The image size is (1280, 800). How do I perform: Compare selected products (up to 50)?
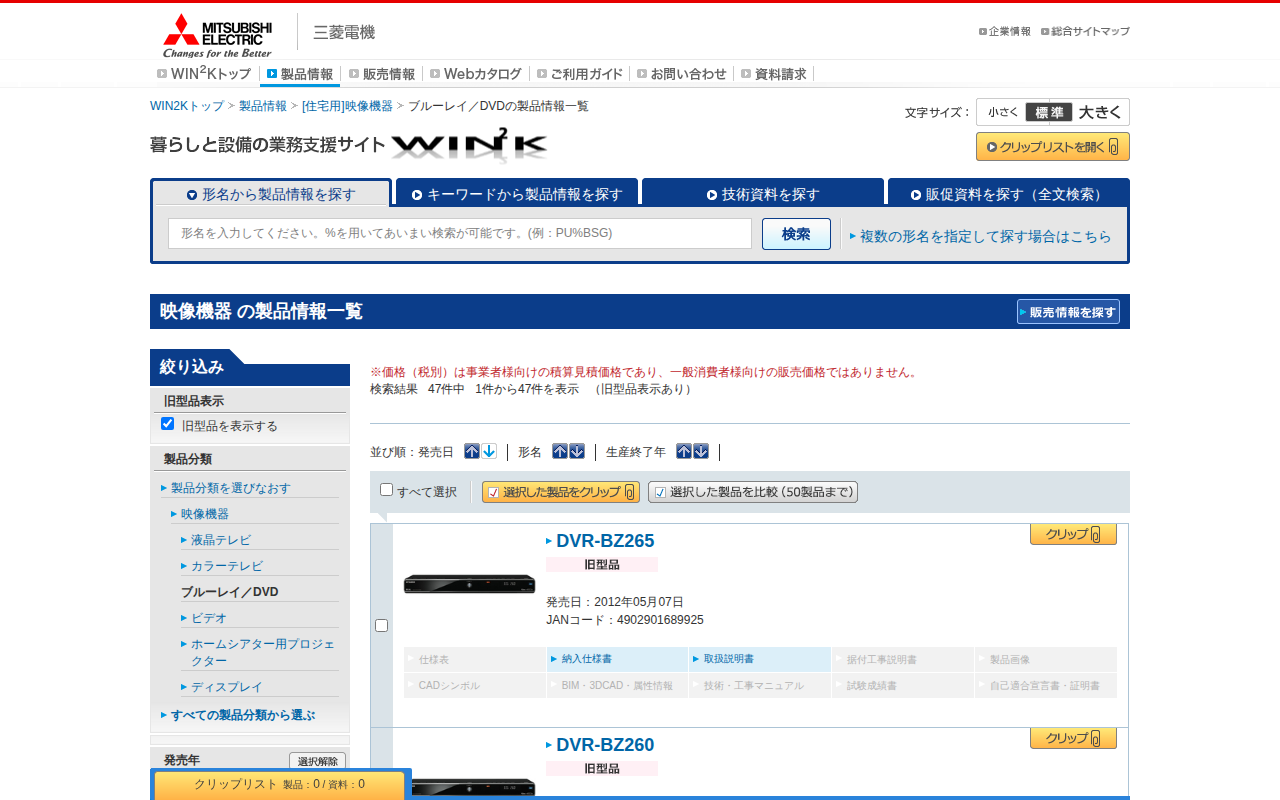[753, 492]
